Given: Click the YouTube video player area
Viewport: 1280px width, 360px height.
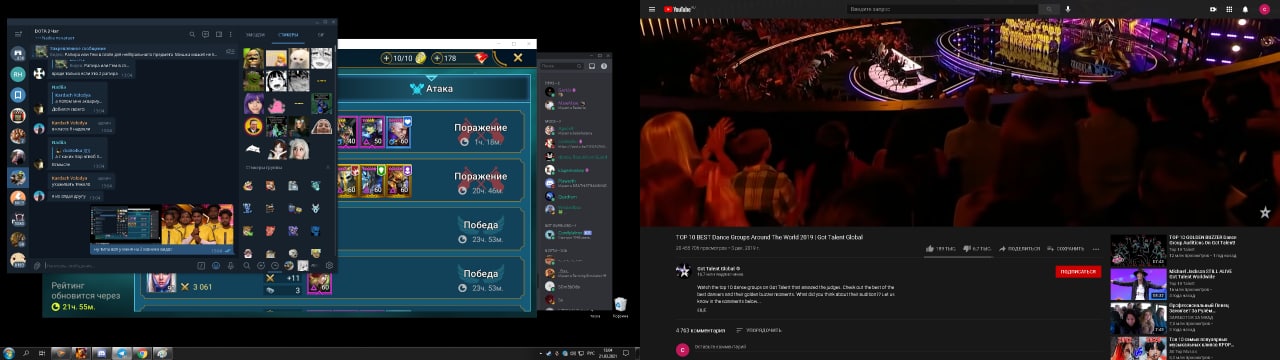Looking at the screenshot, I should pos(960,122).
